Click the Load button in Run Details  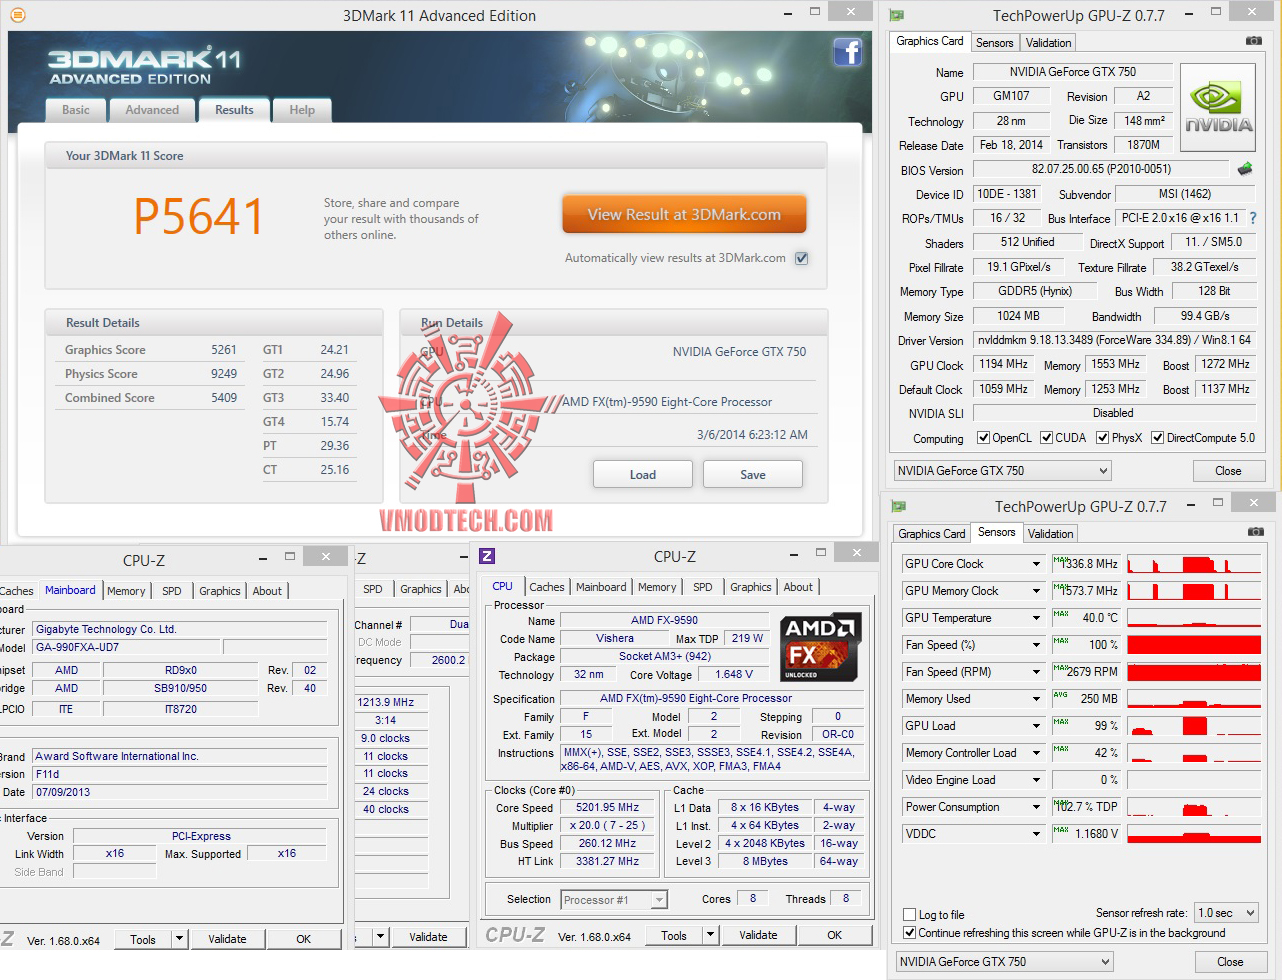pyautogui.click(x=643, y=475)
